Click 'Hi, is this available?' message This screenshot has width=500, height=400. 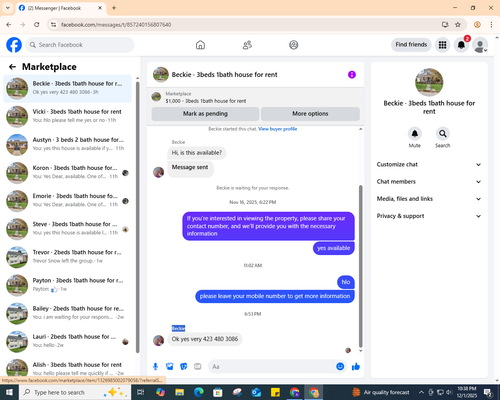coord(197,153)
